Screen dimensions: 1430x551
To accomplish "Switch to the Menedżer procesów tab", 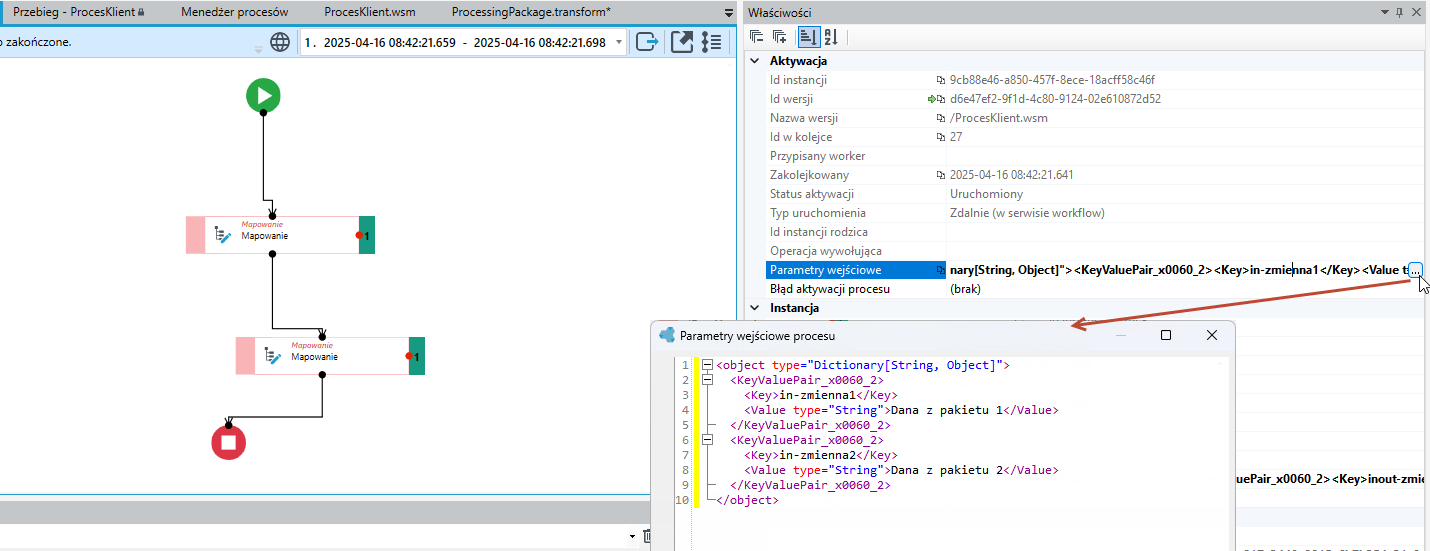I will (x=235, y=12).
